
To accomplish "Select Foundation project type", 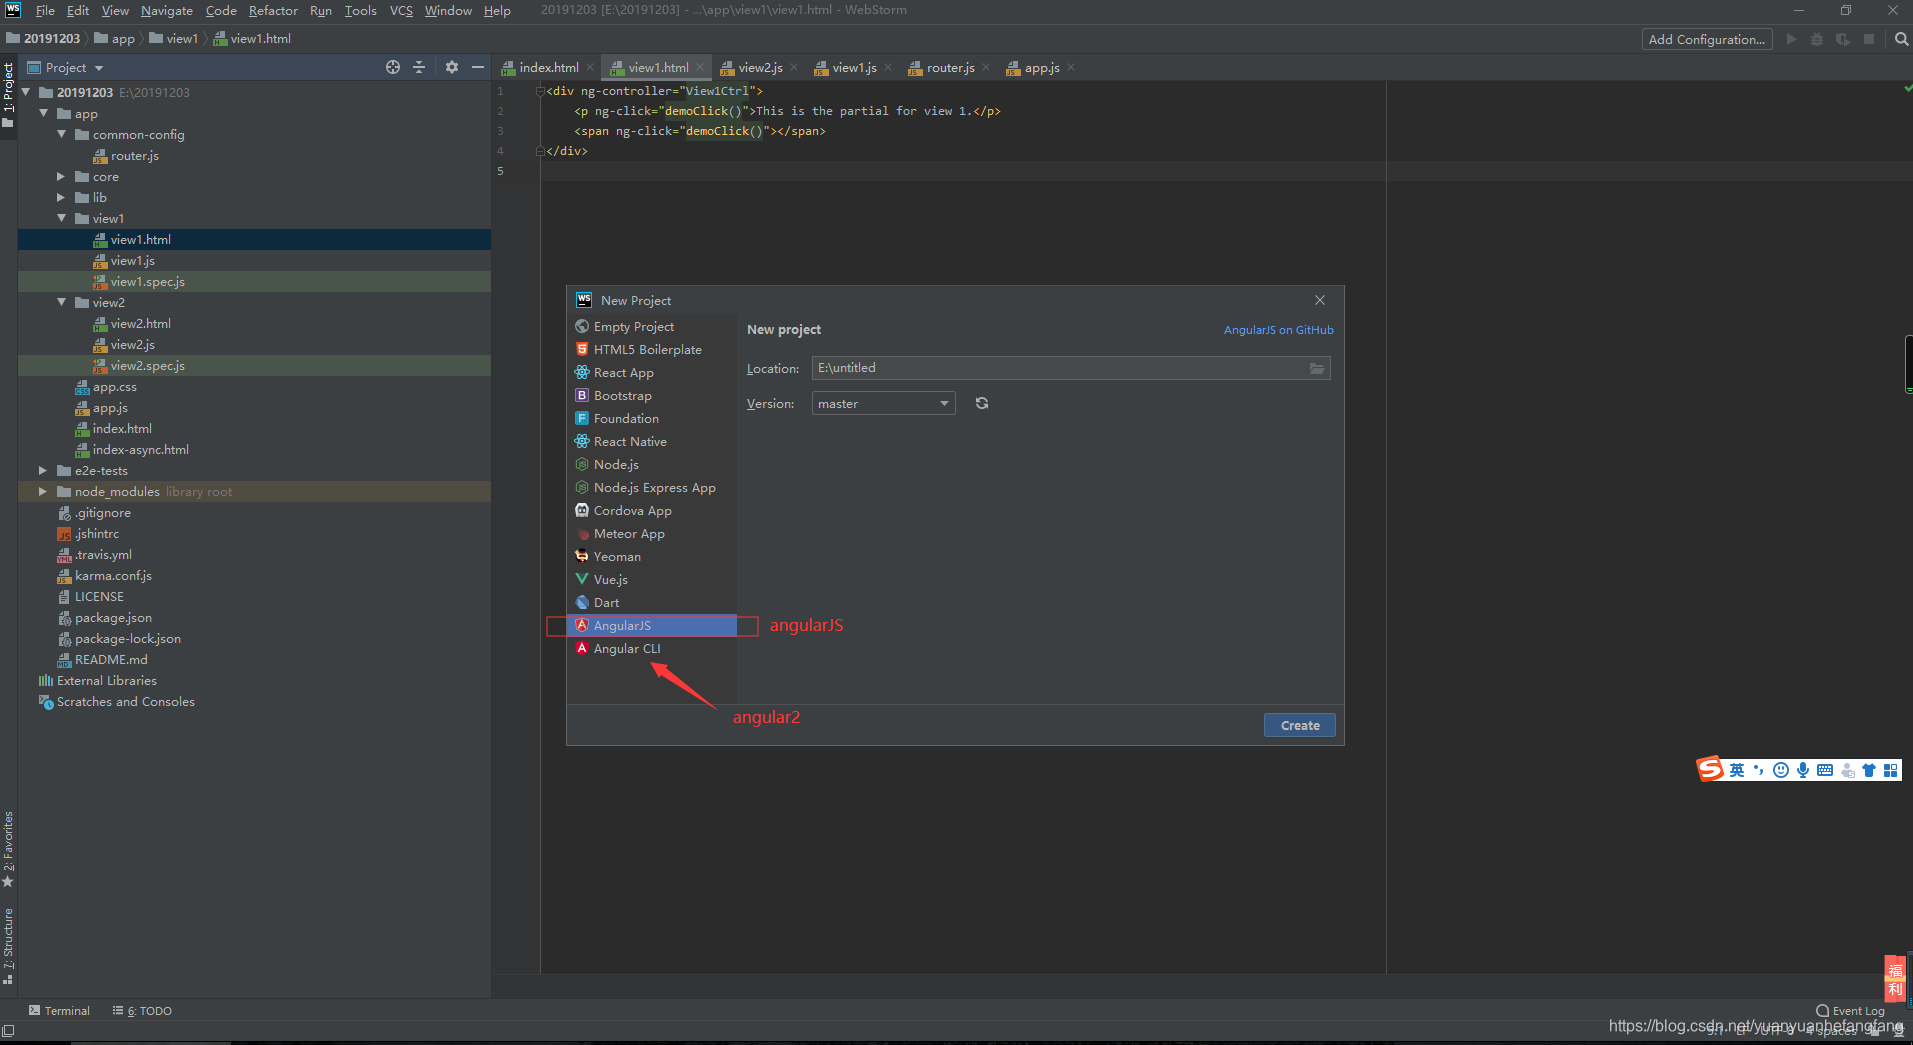I will pos(651,418).
